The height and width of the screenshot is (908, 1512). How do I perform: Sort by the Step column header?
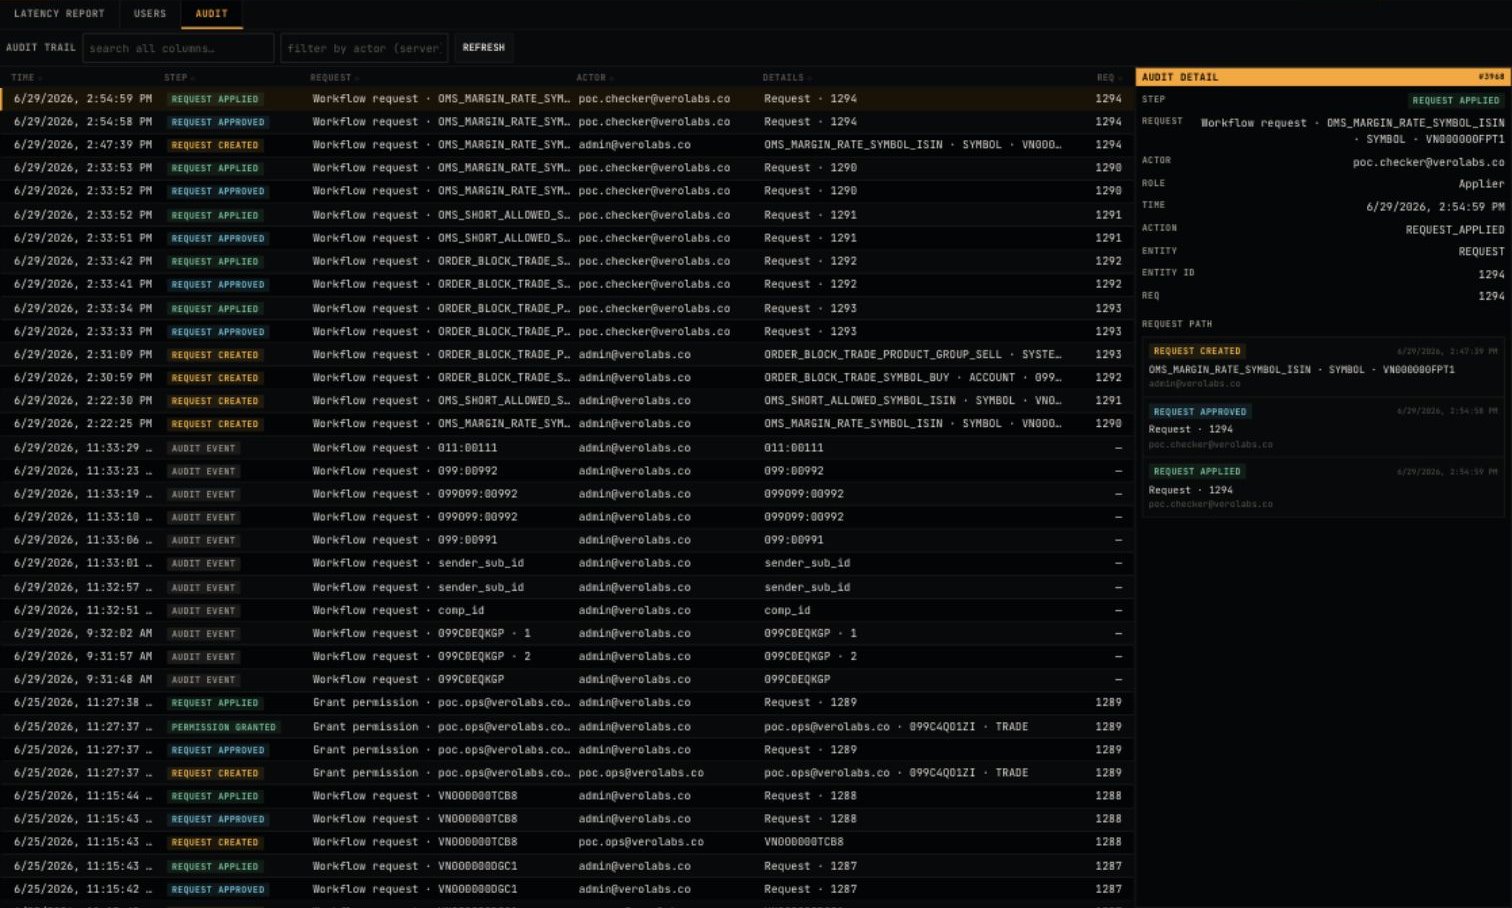point(178,77)
